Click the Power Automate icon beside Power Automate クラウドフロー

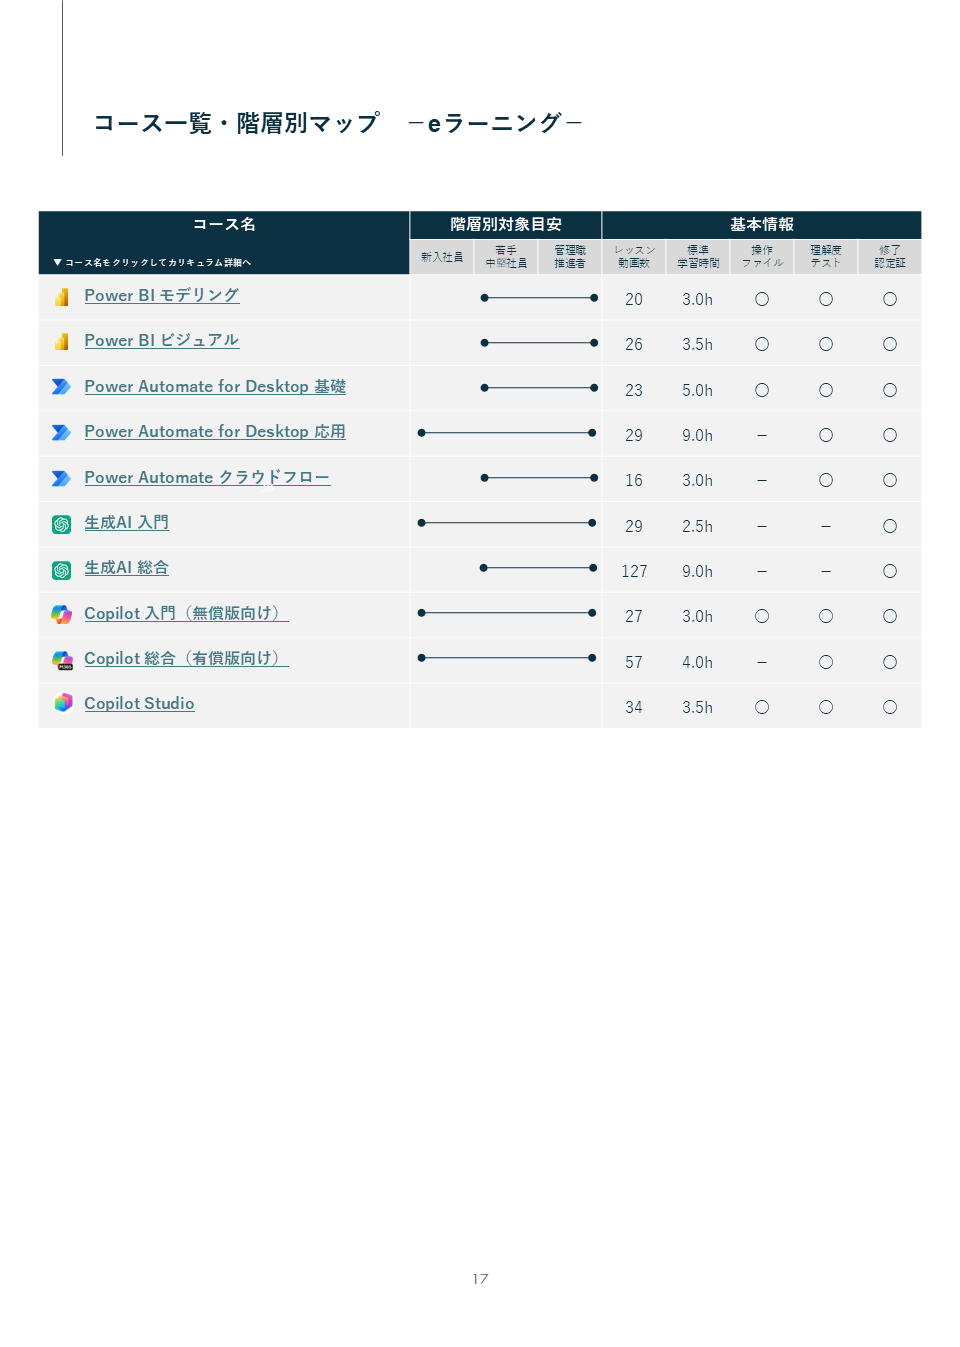click(x=61, y=478)
